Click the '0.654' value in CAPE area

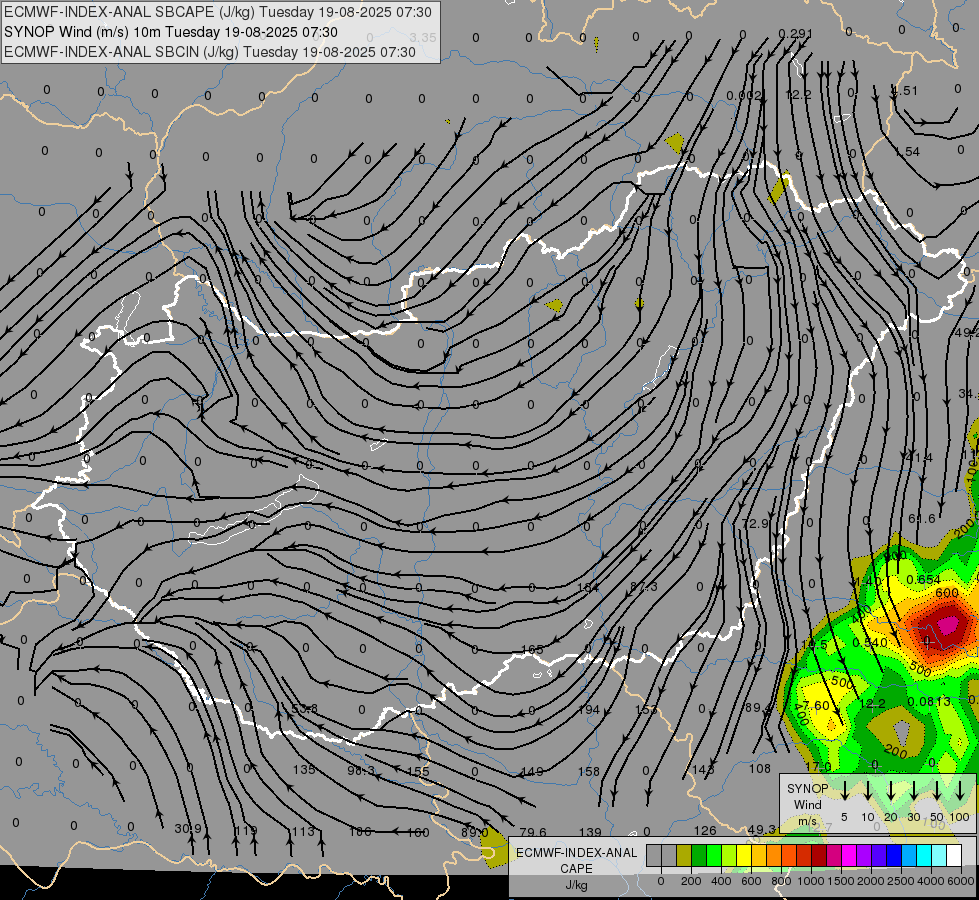923,580
